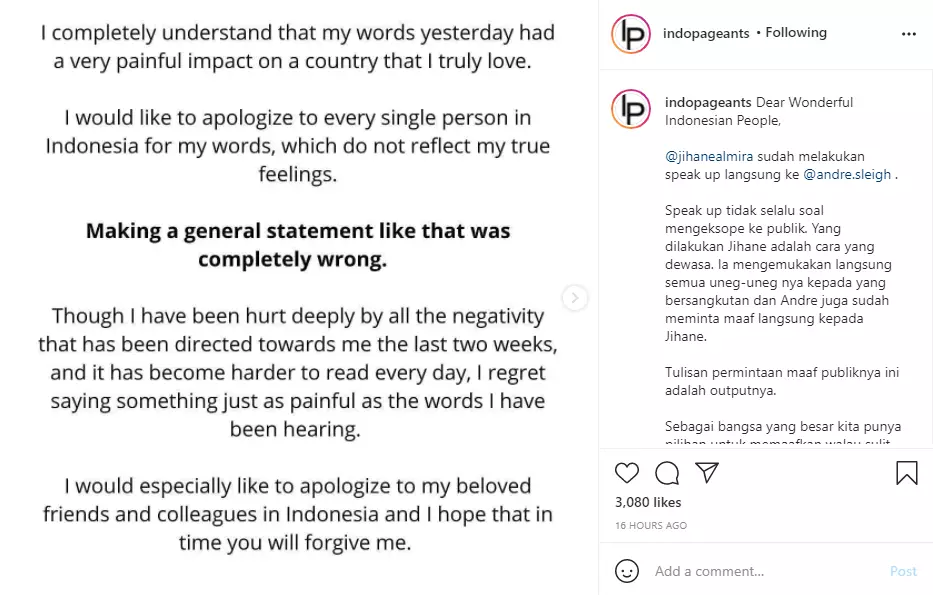Open the three-dot more options menu
This screenshot has width=933, height=595.
[908, 33]
